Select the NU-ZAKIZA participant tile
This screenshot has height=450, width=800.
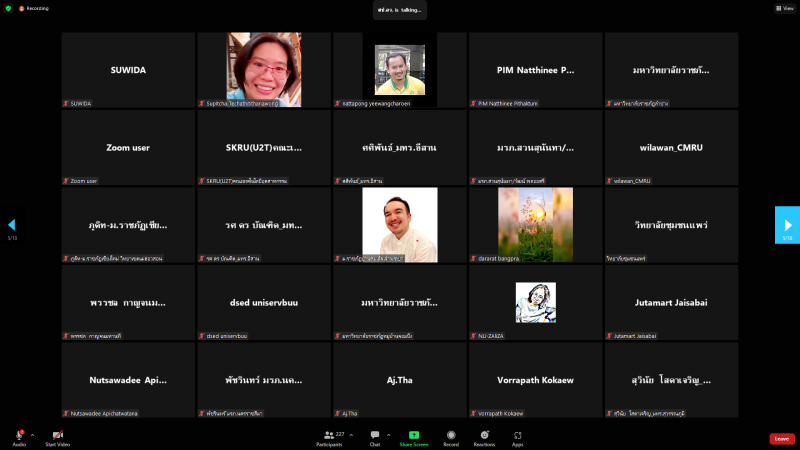[536, 302]
